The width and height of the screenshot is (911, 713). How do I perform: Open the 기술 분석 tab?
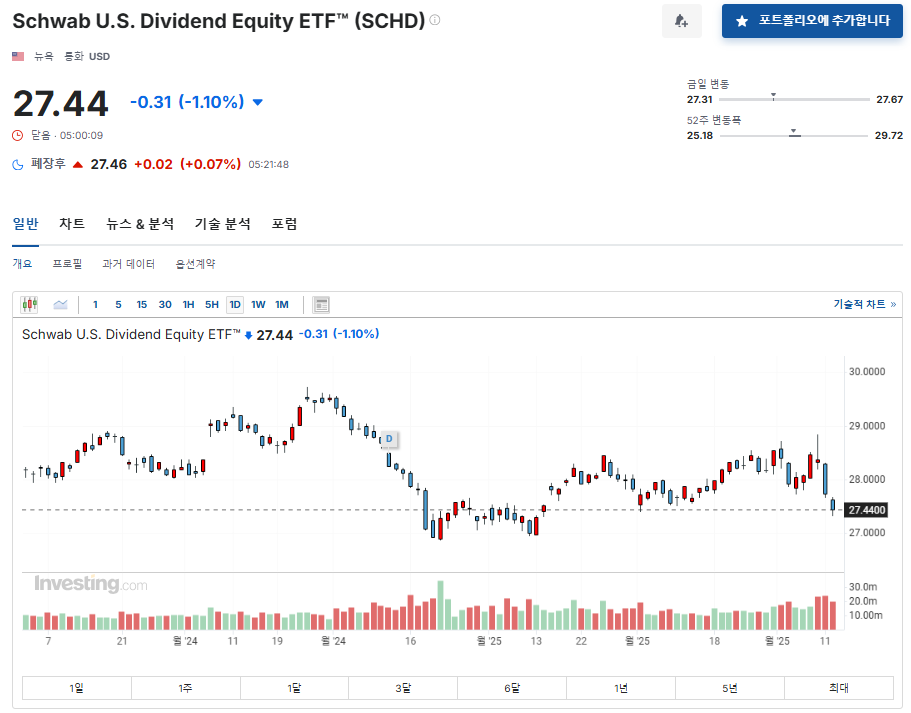[x=223, y=224]
